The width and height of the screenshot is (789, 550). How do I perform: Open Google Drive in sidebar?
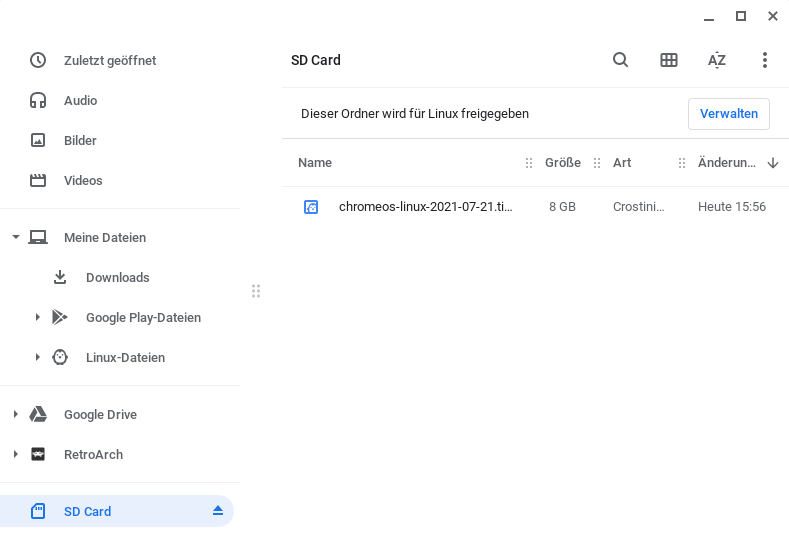(100, 415)
